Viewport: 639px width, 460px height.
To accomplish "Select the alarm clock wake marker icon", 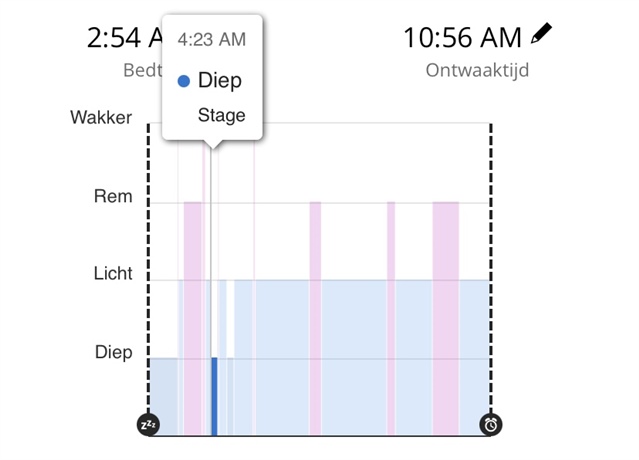I will [491, 425].
